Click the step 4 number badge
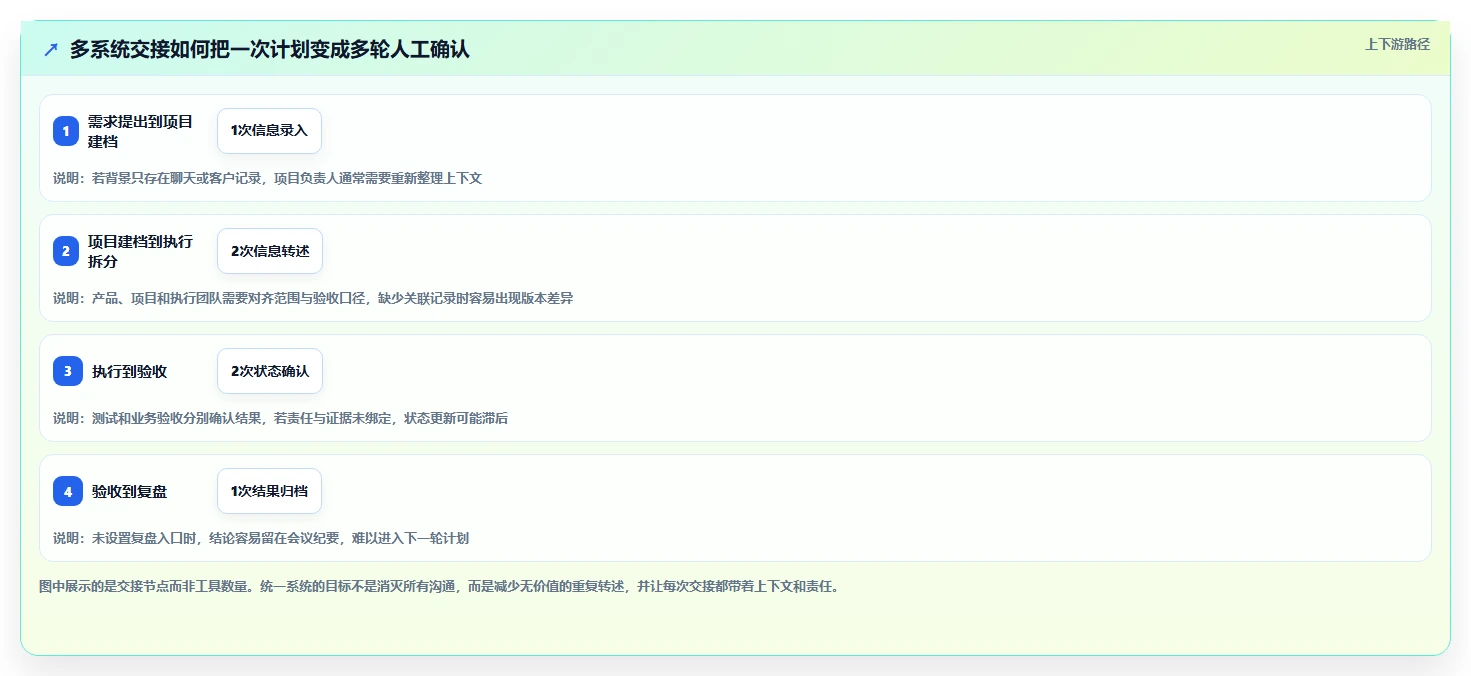This screenshot has width=1471, height=676. point(66,491)
